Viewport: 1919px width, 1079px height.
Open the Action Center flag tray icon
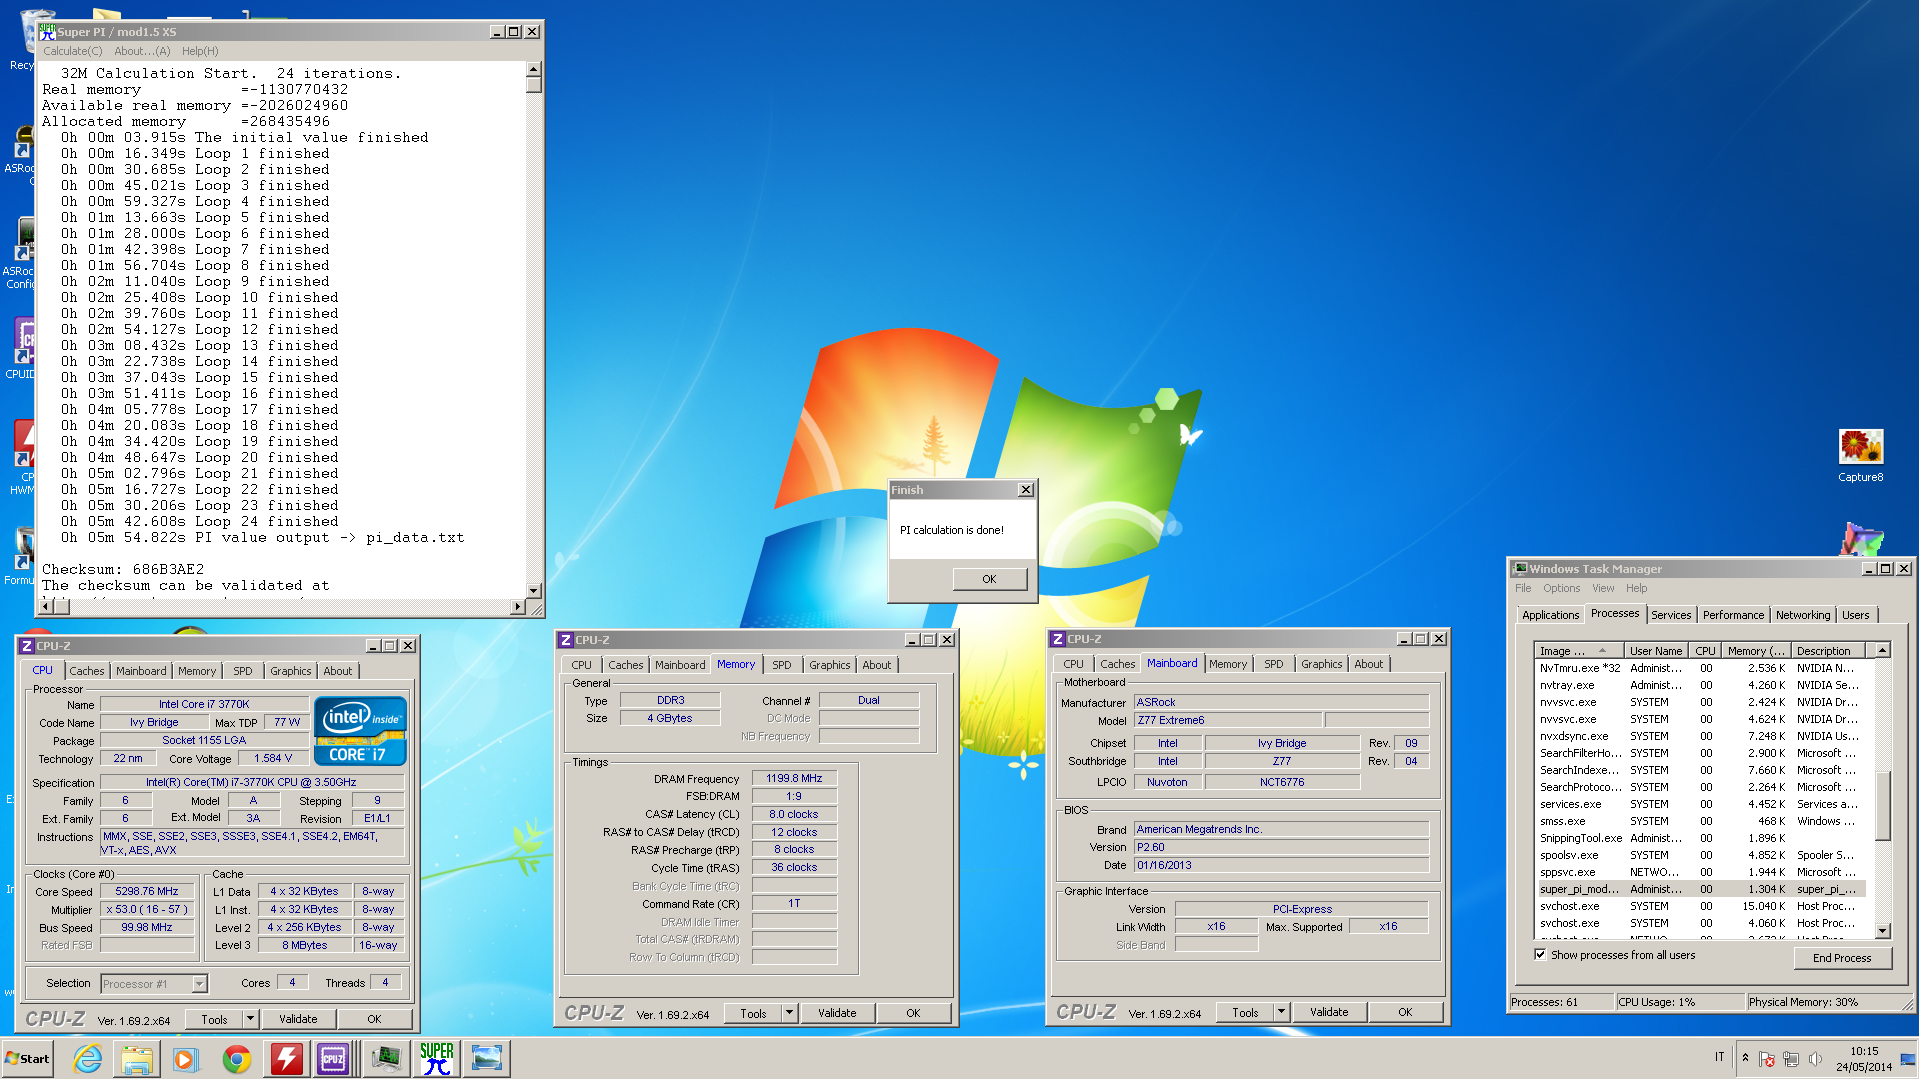coord(1767,1058)
